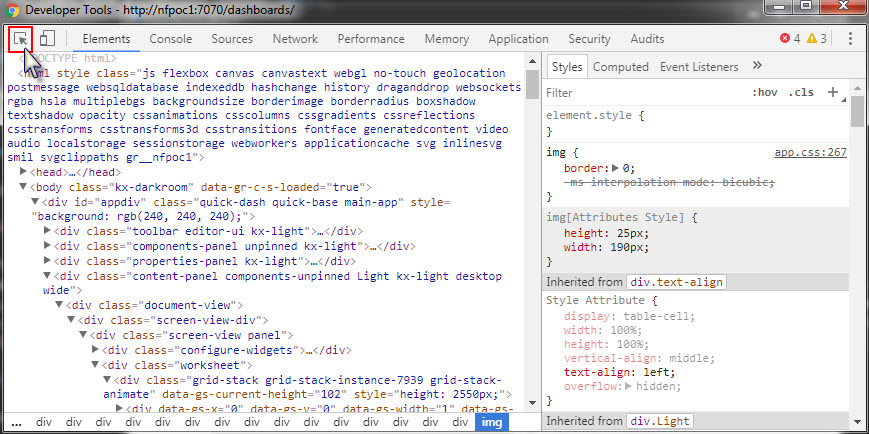Click the Styles pane vertical scrollbar
The image size is (869, 434).
857,110
